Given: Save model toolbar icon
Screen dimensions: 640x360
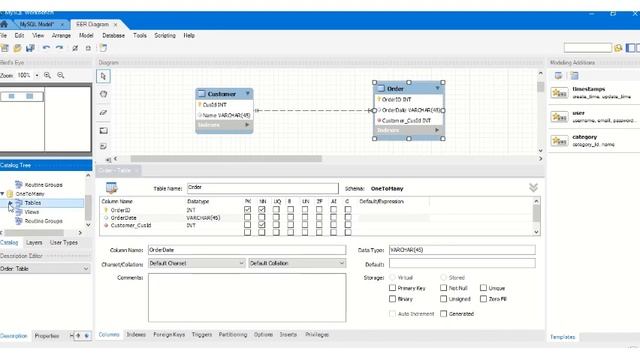Looking at the screenshot, I should point(30,48).
